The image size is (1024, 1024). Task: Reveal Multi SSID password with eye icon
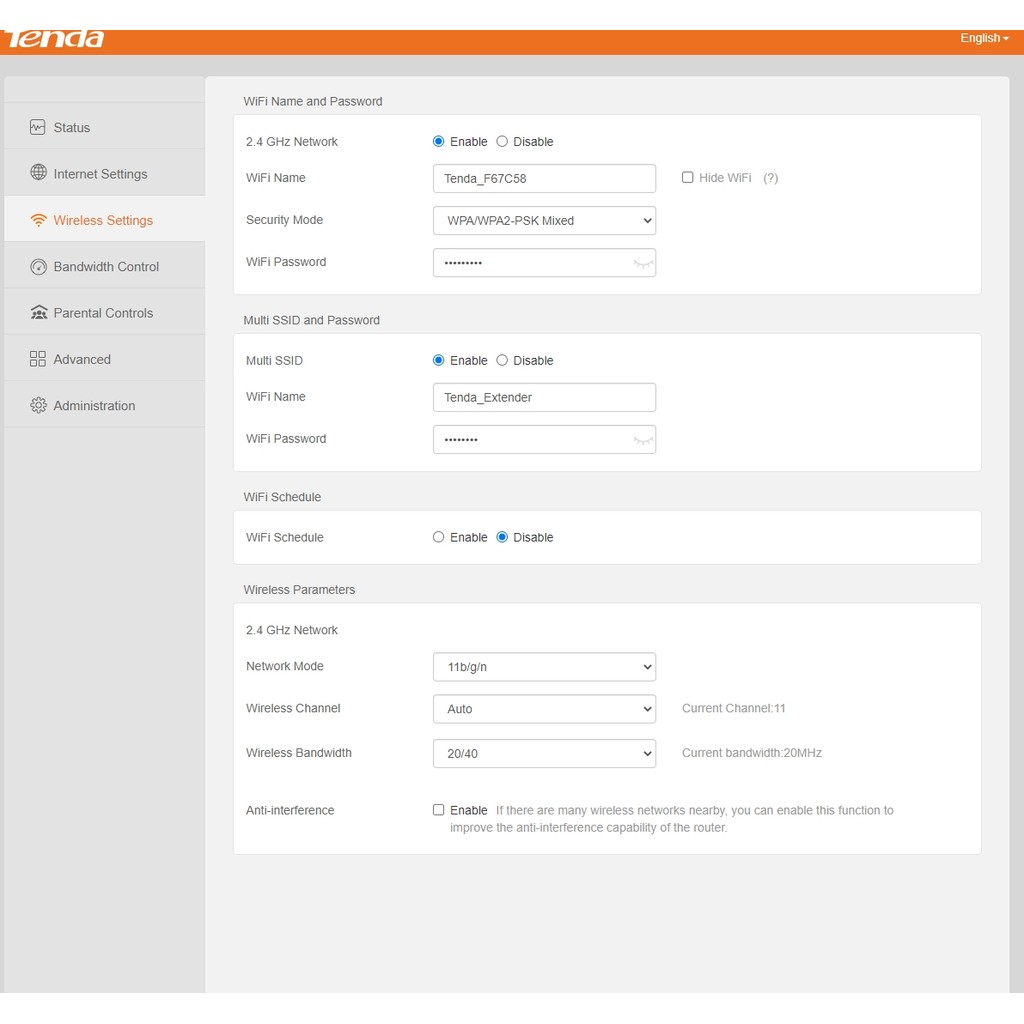point(643,440)
